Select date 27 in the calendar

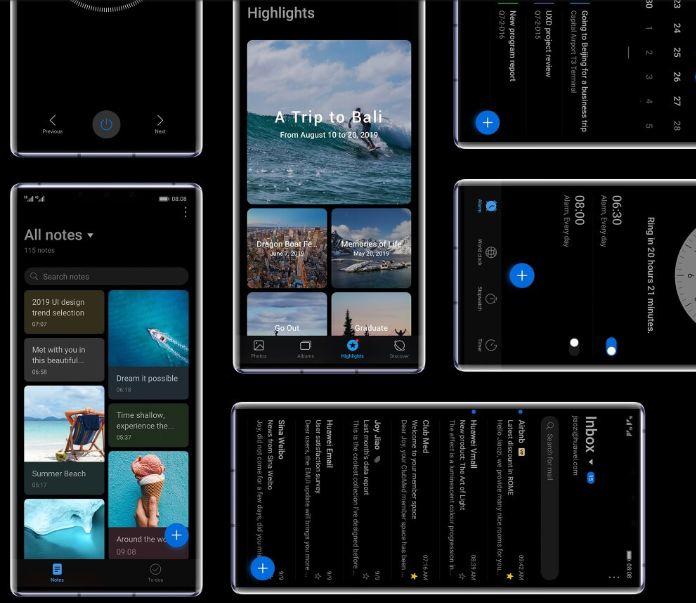pos(676,101)
